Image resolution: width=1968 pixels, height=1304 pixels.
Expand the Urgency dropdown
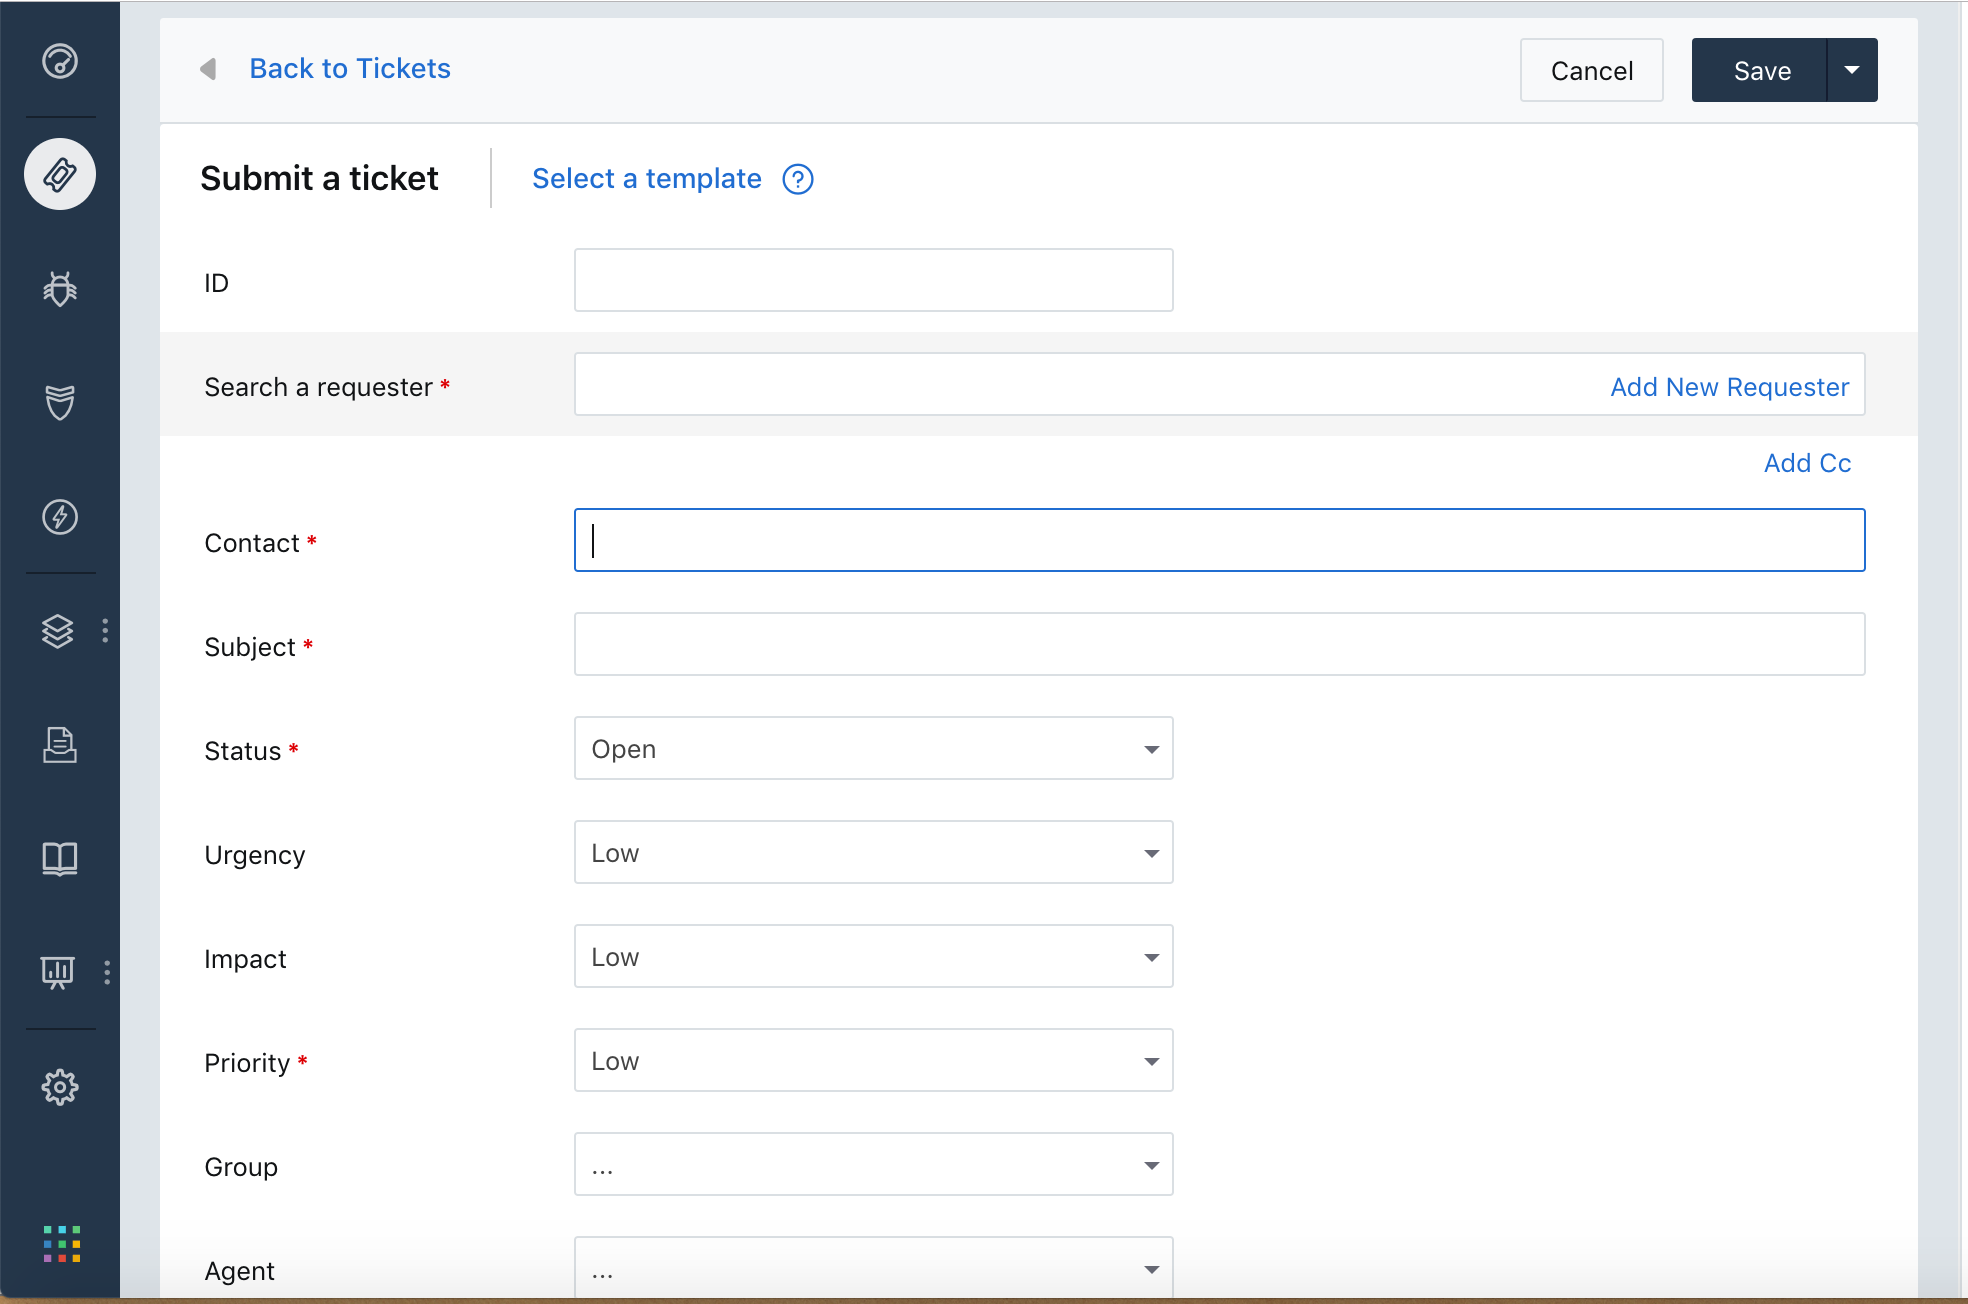[x=873, y=853]
